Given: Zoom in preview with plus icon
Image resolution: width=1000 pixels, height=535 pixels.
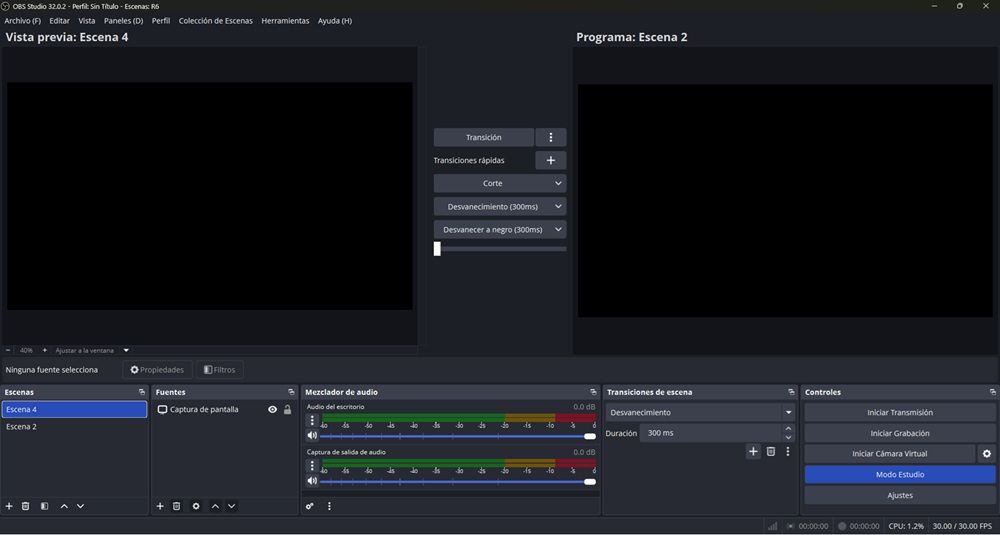Looking at the screenshot, I should coord(44,350).
